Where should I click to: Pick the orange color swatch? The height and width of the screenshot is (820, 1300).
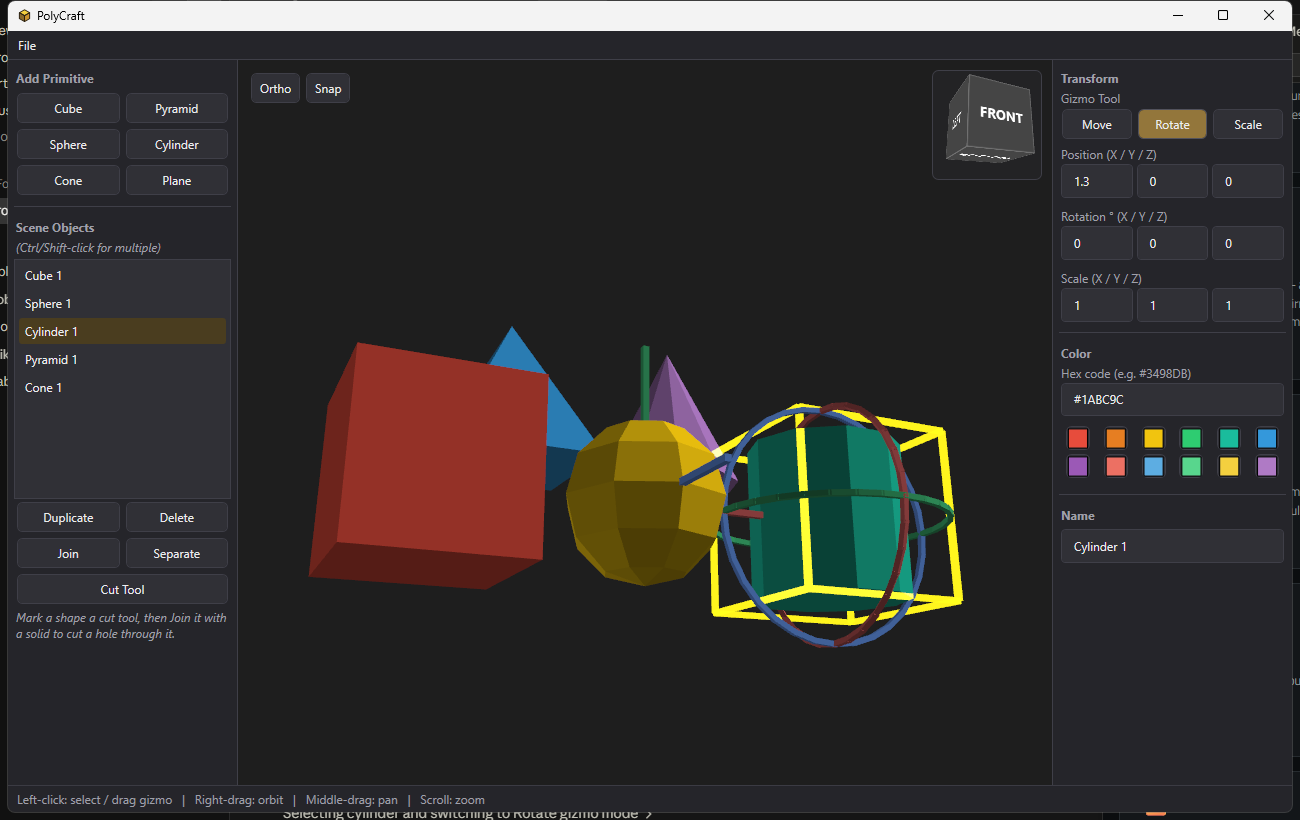click(x=1115, y=438)
